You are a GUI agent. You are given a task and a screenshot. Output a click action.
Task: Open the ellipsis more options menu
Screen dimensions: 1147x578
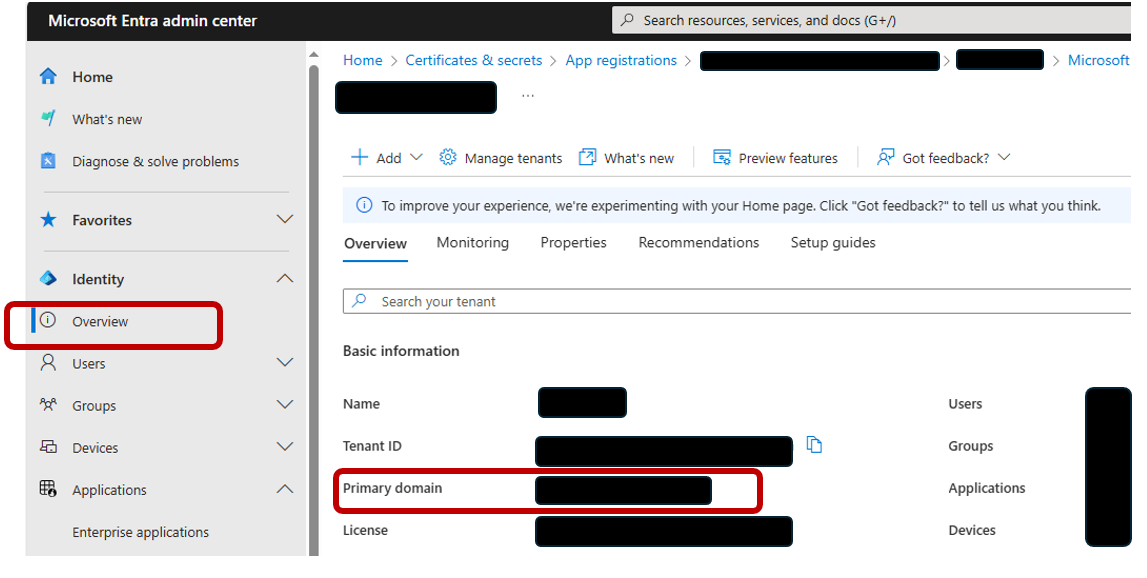[x=527, y=96]
